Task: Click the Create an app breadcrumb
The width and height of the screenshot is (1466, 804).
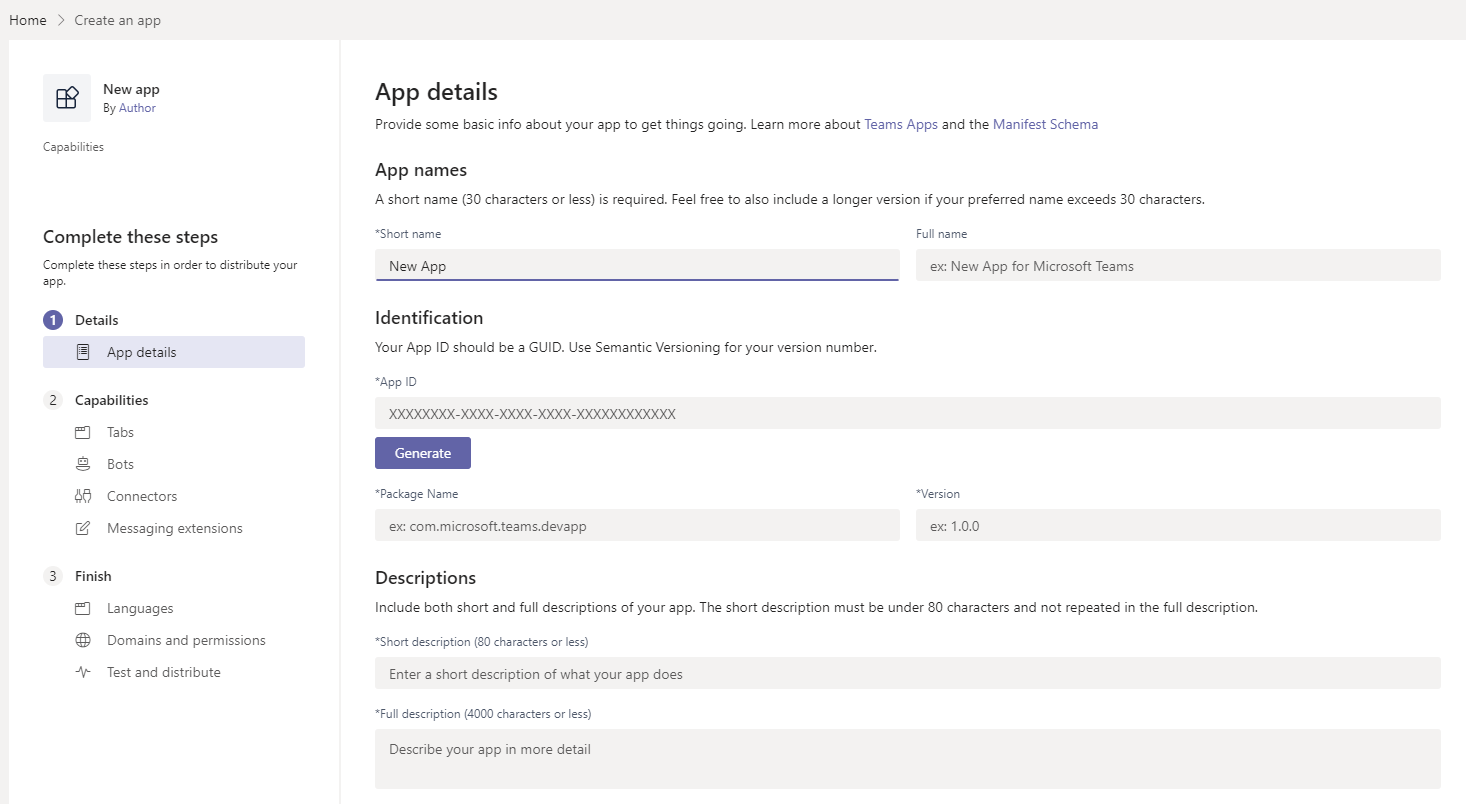Action: (118, 20)
